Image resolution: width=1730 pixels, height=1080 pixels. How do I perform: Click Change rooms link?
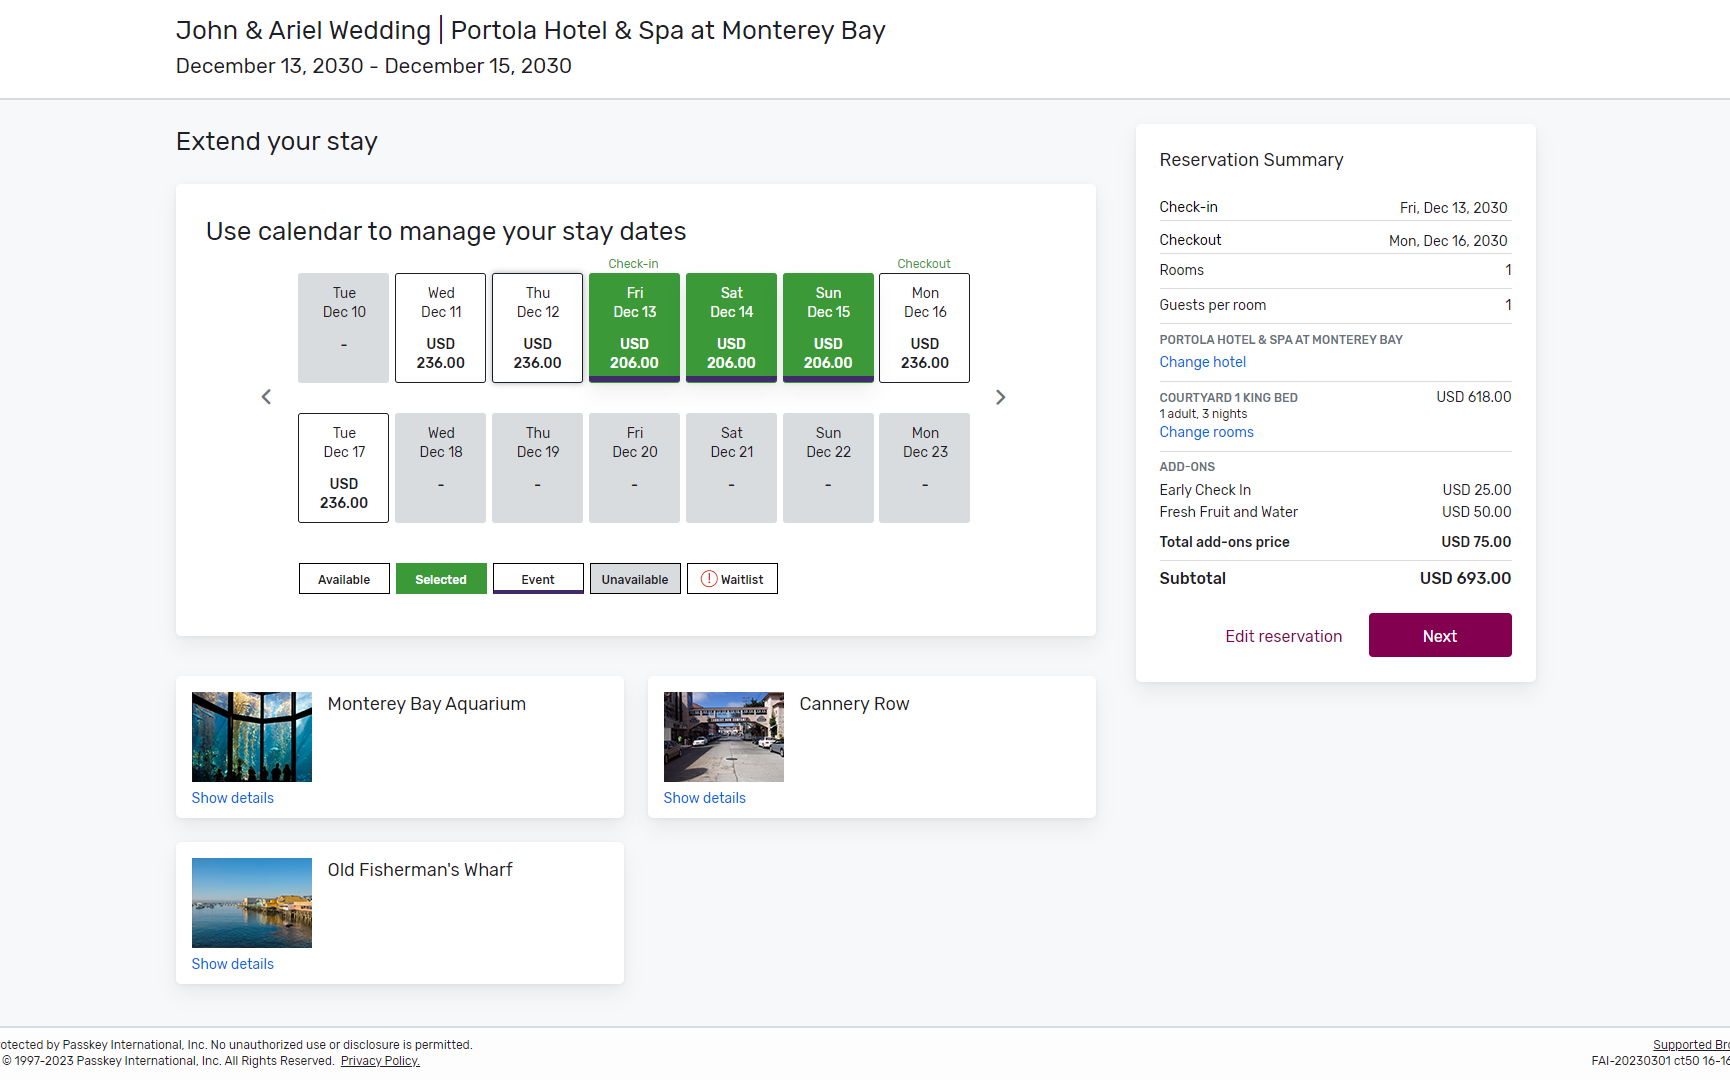point(1207,432)
